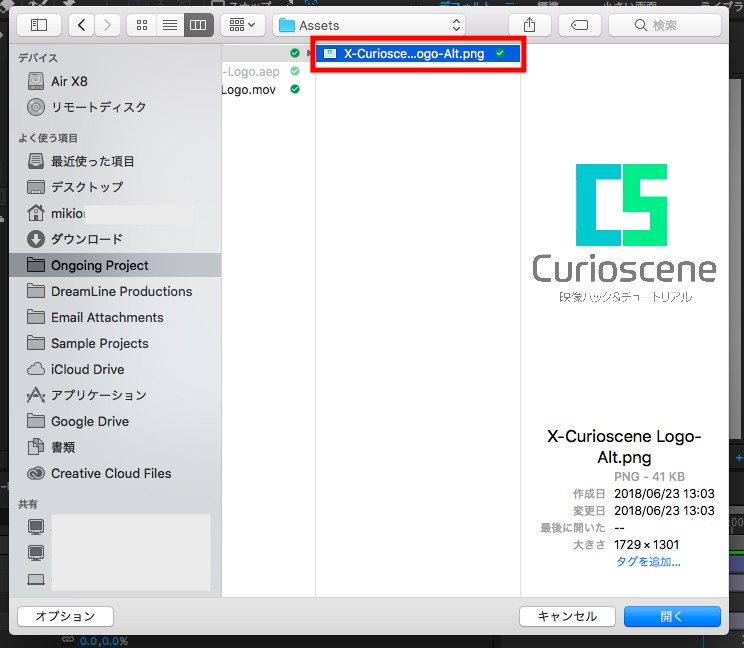Click the Ongoing Project folder icon
744x648 pixels.
pos(36,265)
